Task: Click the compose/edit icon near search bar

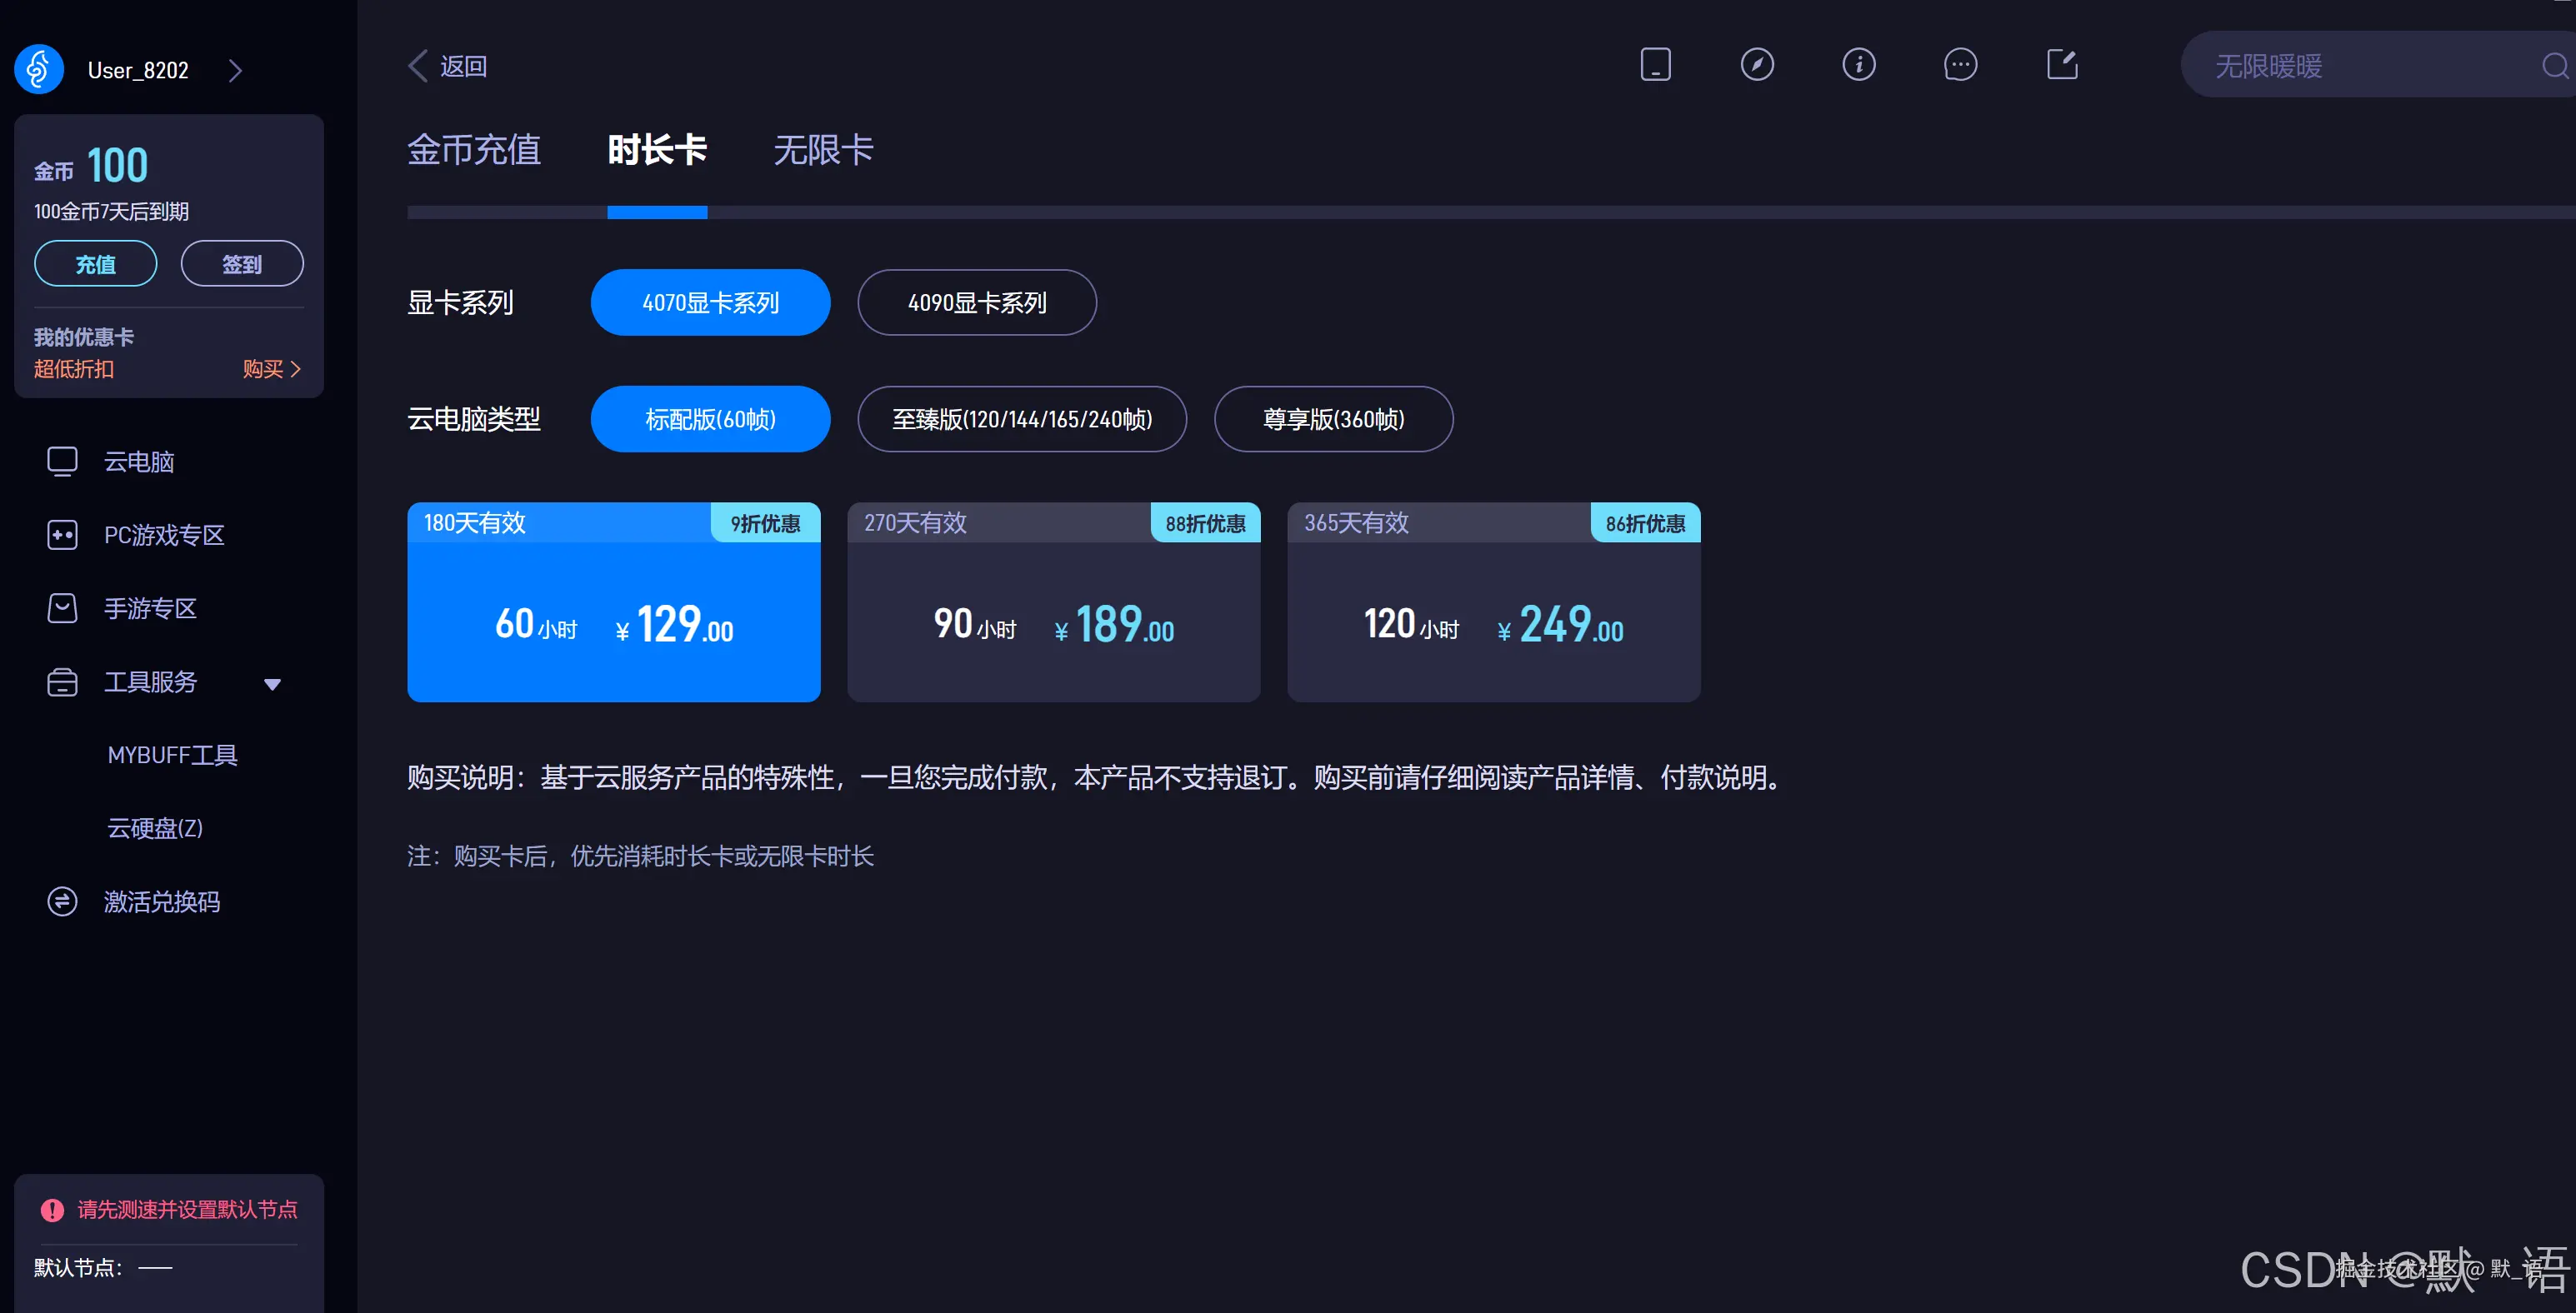Action: (2062, 64)
